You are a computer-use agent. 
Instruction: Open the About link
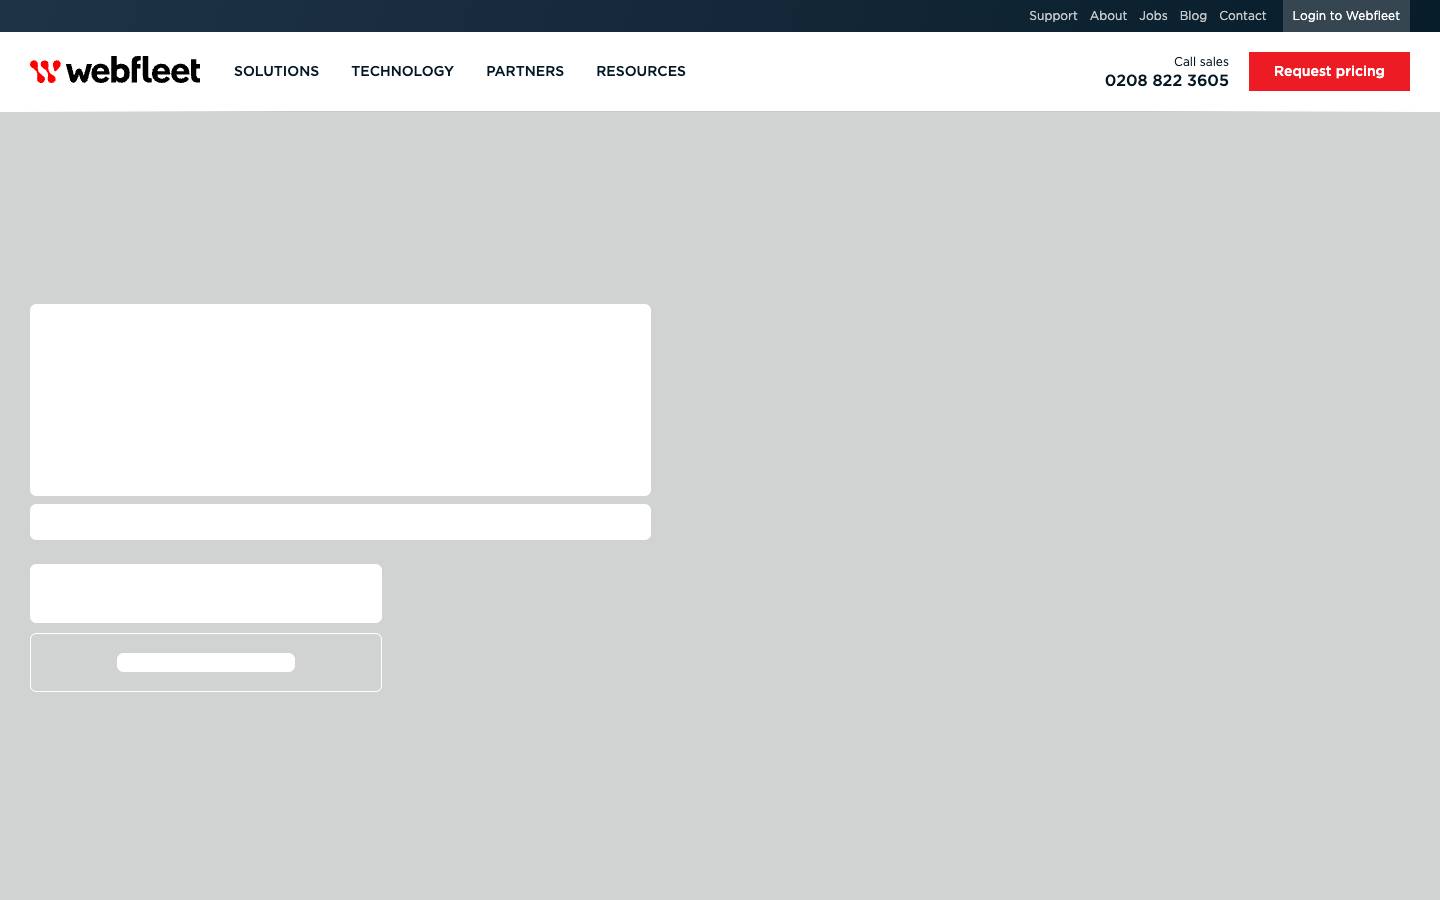tap(1108, 16)
